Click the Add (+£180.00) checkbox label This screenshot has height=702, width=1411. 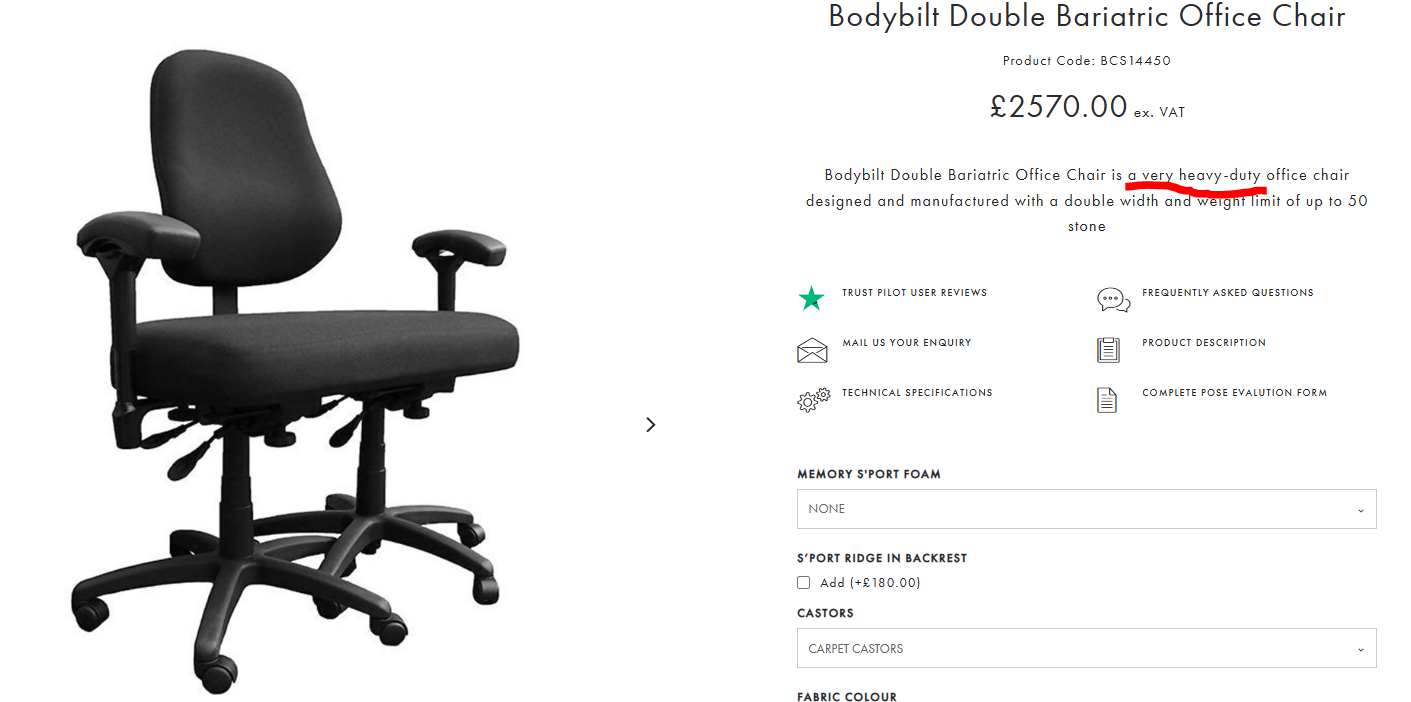click(870, 583)
